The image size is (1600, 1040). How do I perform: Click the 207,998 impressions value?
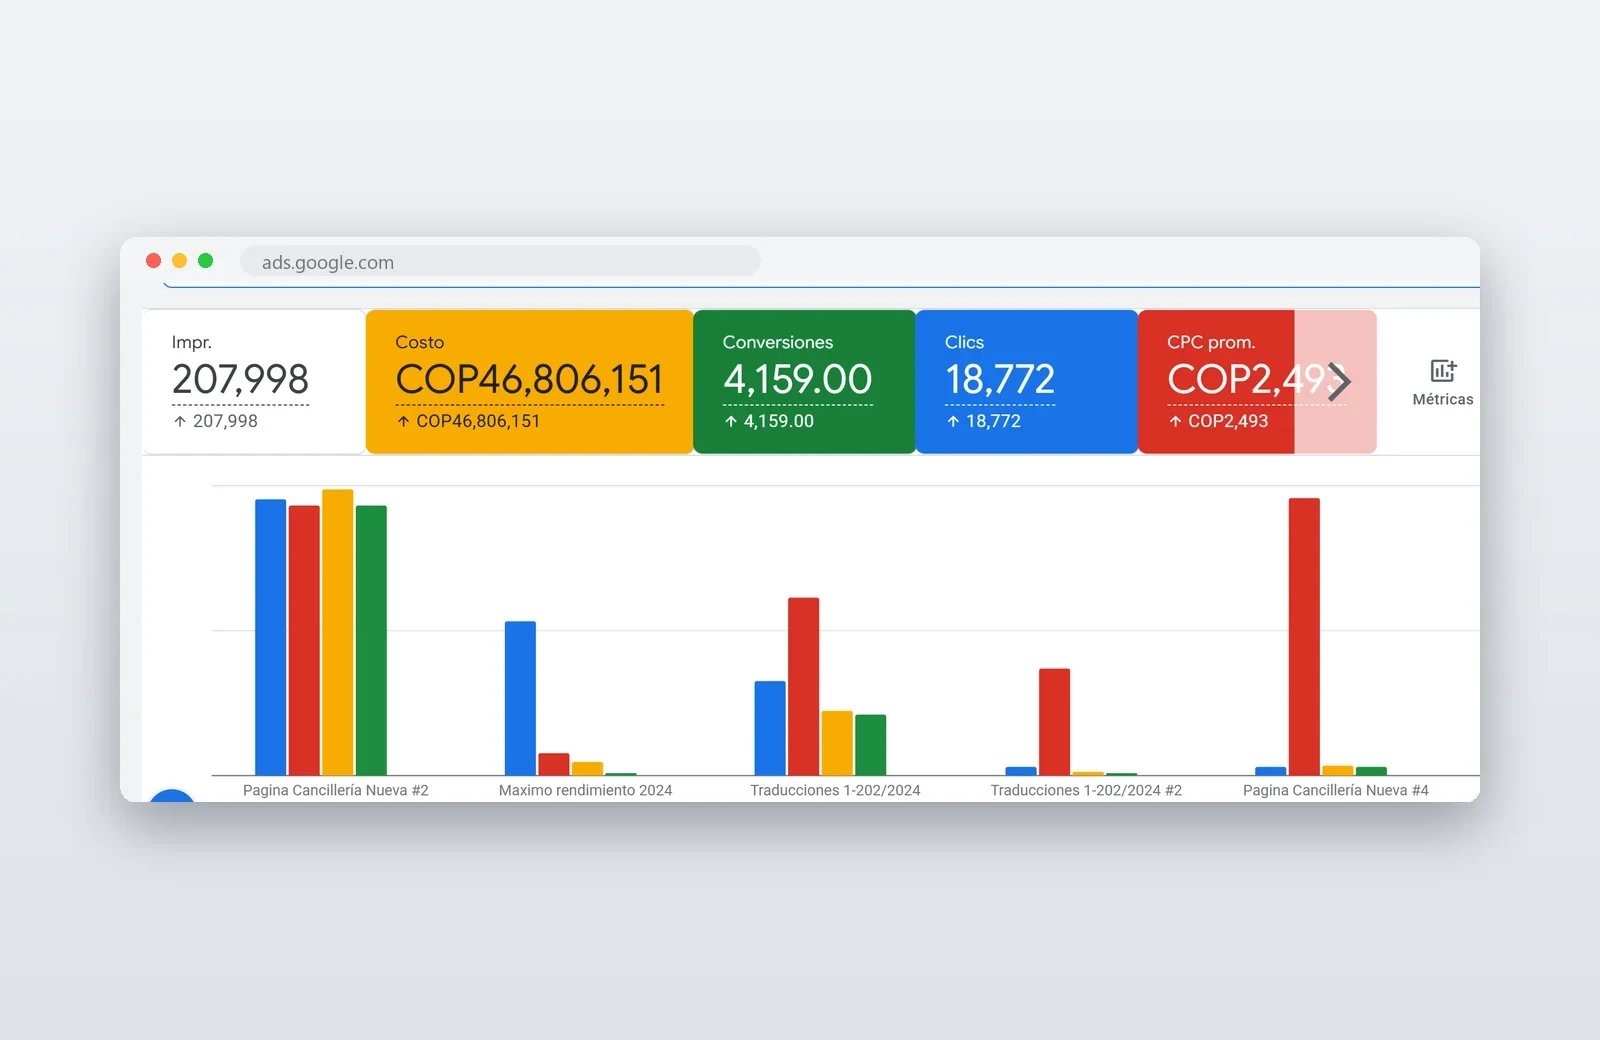coord(240,380)
